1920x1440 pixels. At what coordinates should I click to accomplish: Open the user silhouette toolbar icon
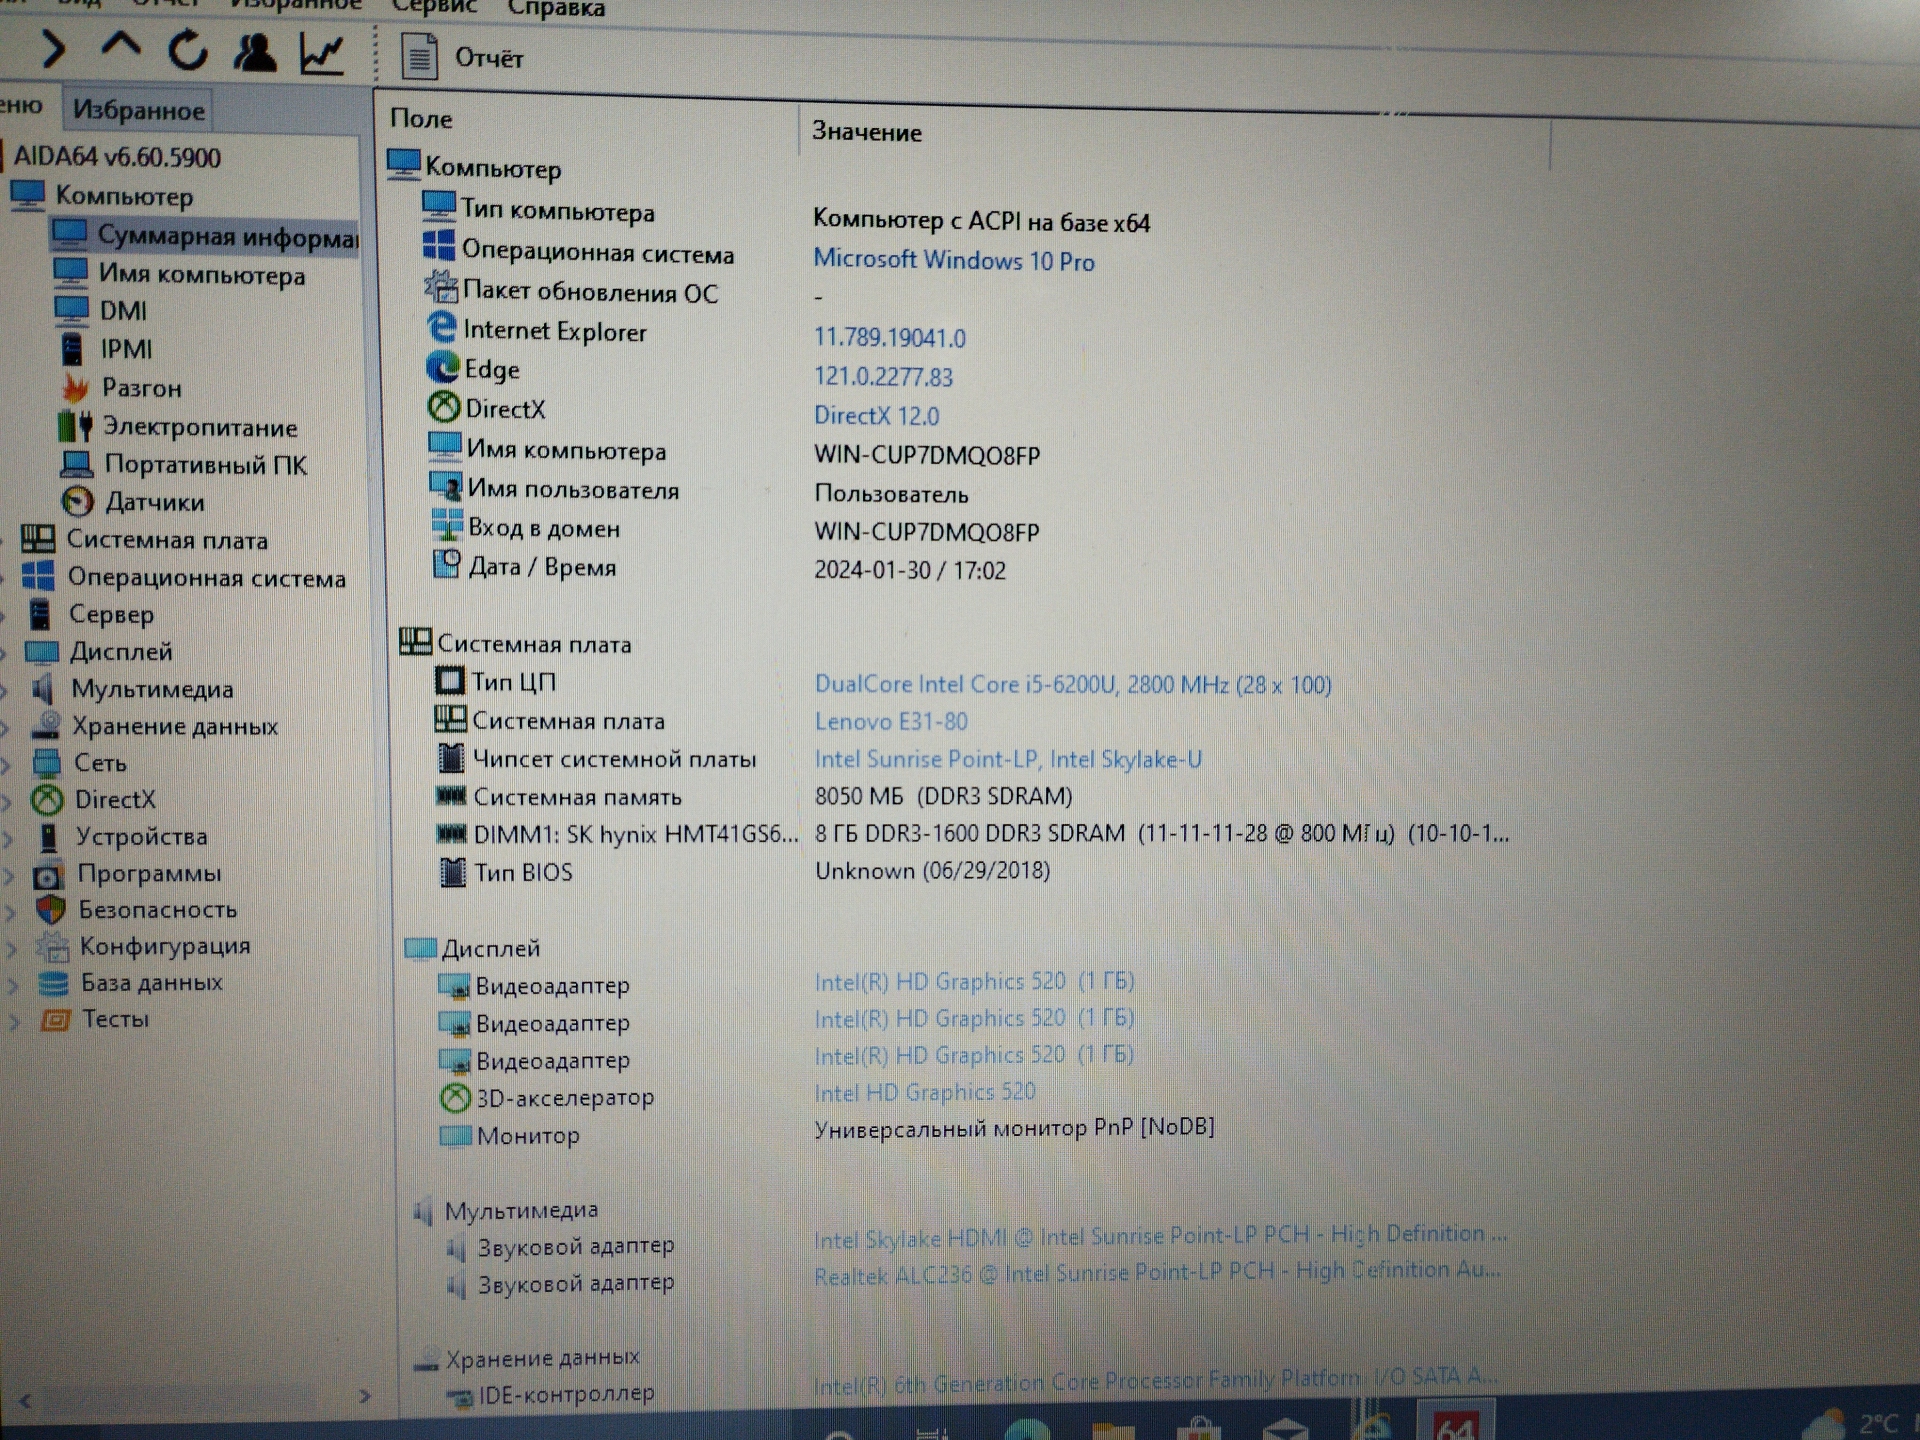(x=254, y=52)
